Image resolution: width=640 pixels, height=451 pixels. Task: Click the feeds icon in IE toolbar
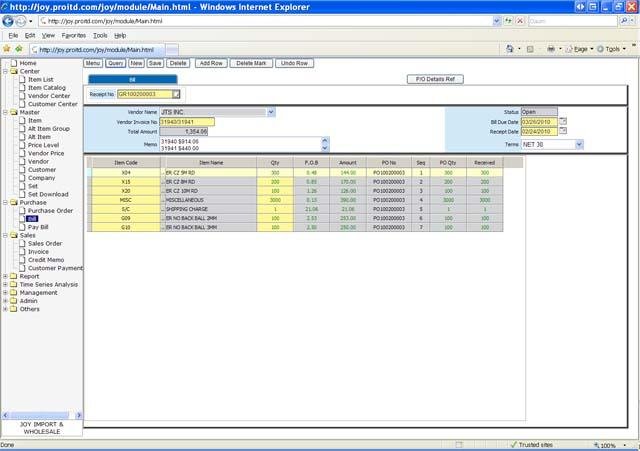[x=530, y=49]
